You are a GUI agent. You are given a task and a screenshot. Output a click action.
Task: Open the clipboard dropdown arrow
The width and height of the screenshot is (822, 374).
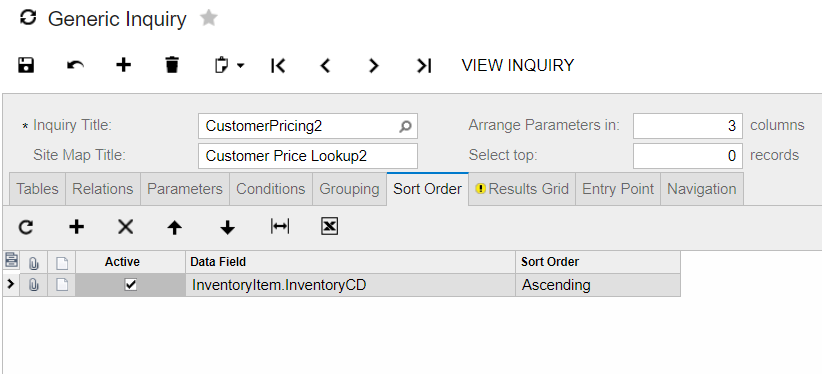[240, 66]
